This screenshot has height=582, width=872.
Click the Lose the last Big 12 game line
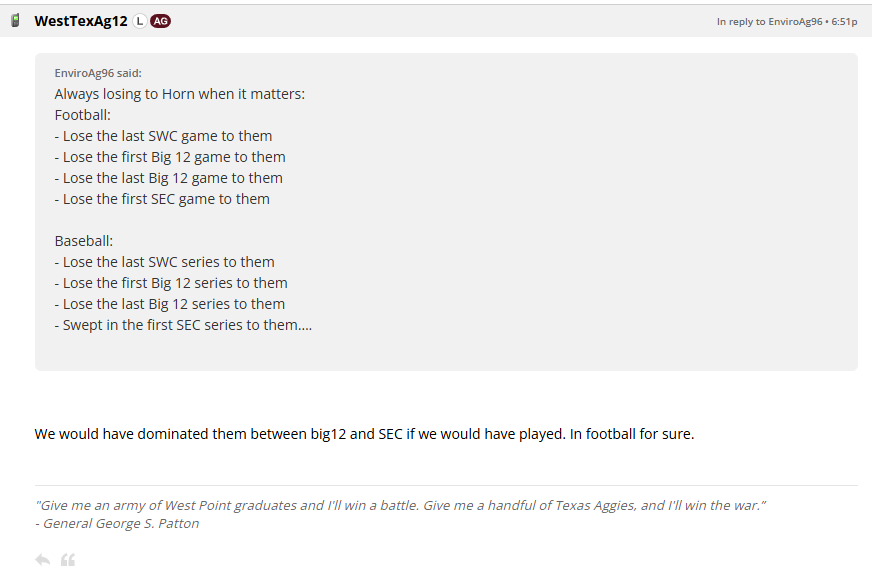click(169, 178)
